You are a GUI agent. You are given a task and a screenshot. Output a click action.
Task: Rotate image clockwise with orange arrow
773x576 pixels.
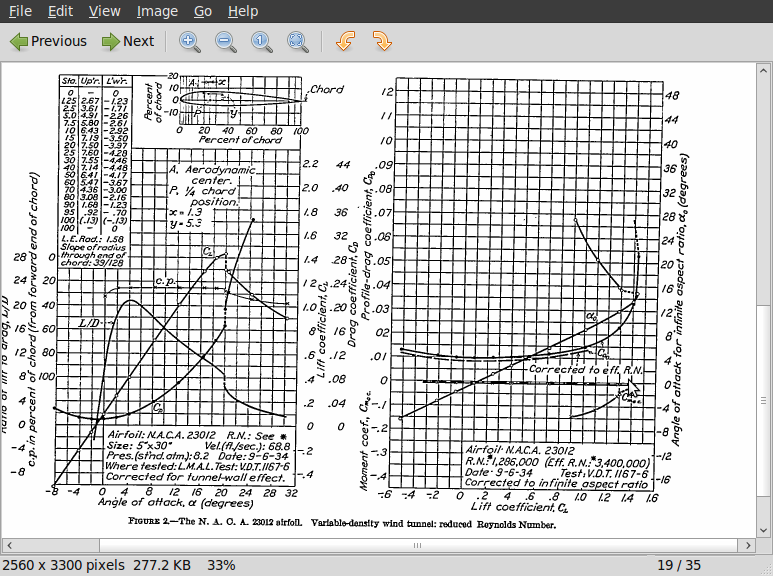click(x=381, y=41)
